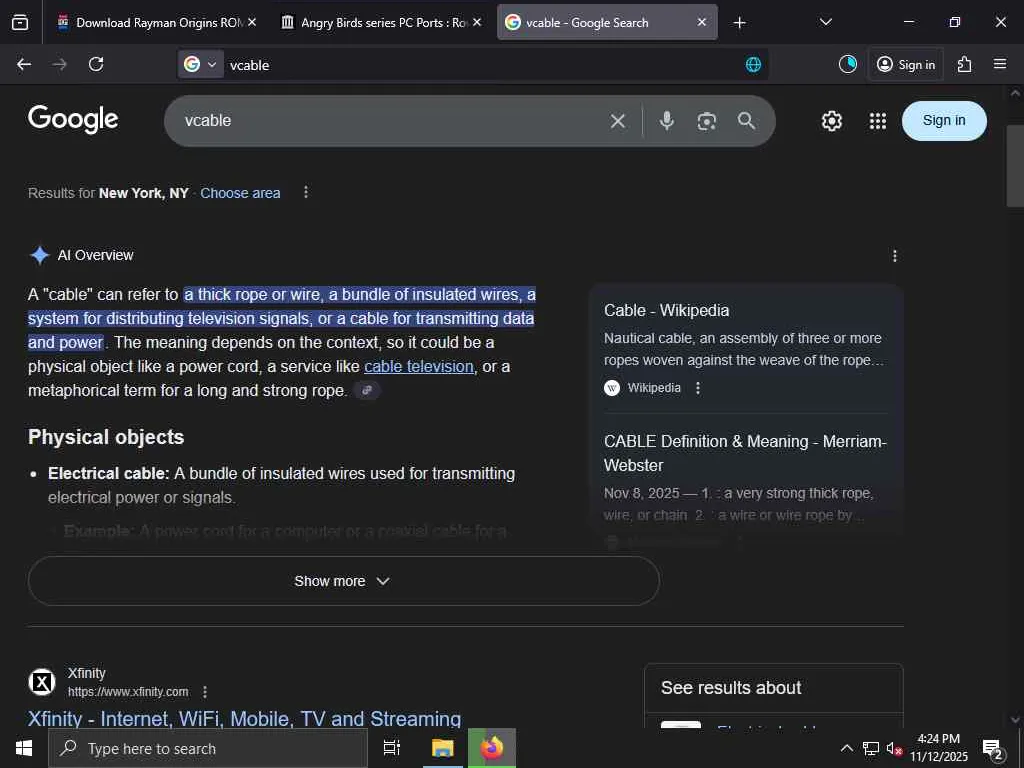Open Cable - Wikipedia source card
The image size is (1024, 768).
click(x=666, y=310)
